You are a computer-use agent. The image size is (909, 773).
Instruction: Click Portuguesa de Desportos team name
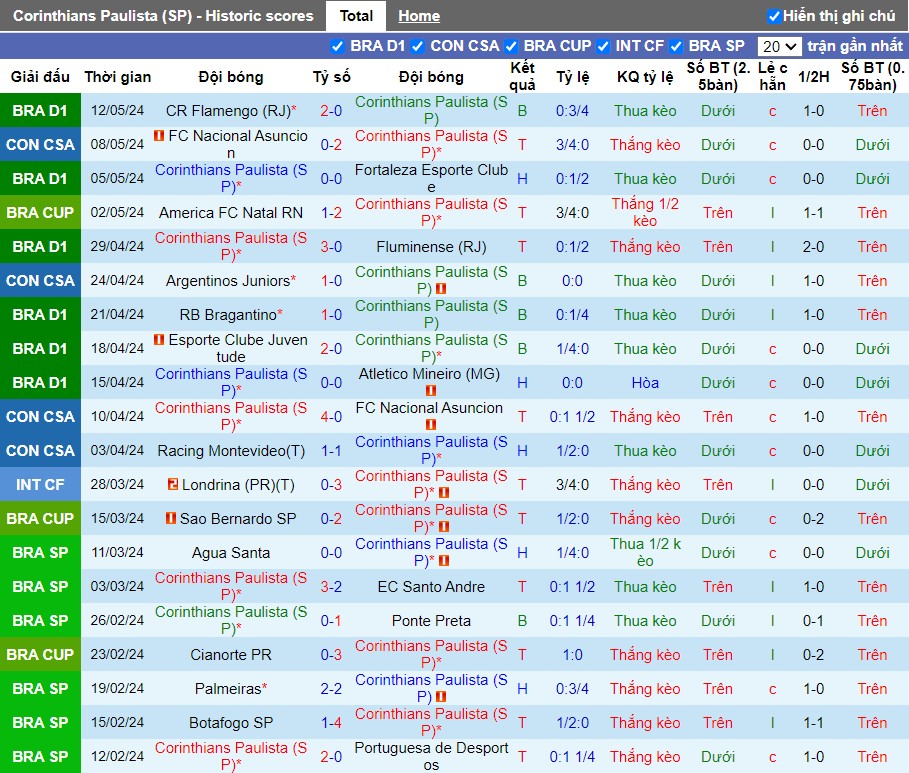pos(431,757)
